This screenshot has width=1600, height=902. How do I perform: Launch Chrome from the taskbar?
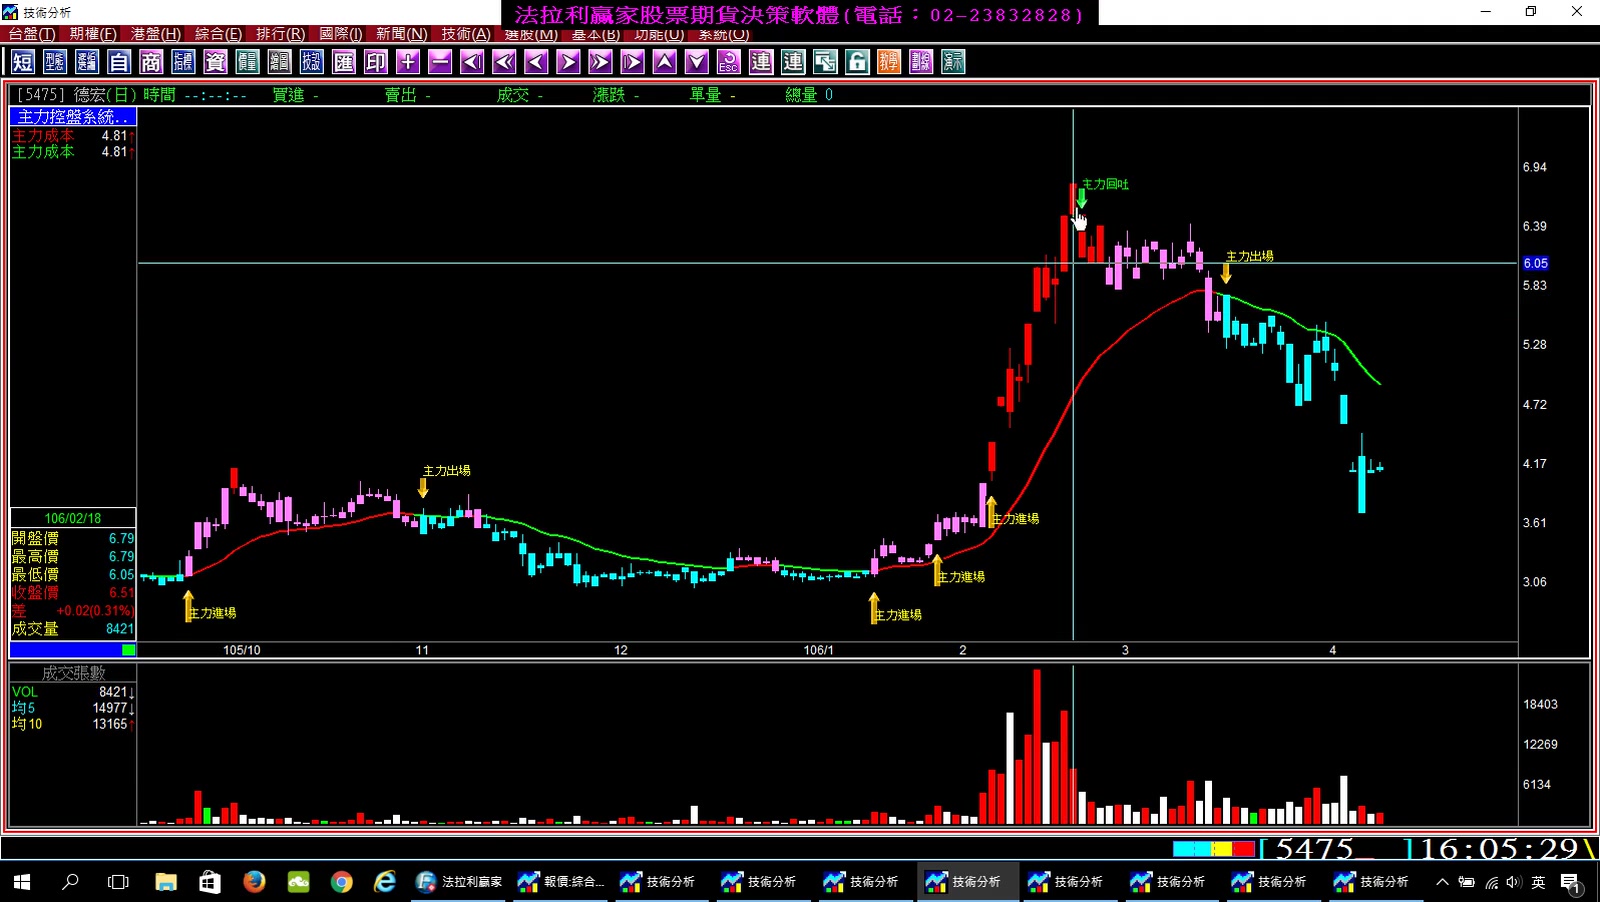[342, 881]
